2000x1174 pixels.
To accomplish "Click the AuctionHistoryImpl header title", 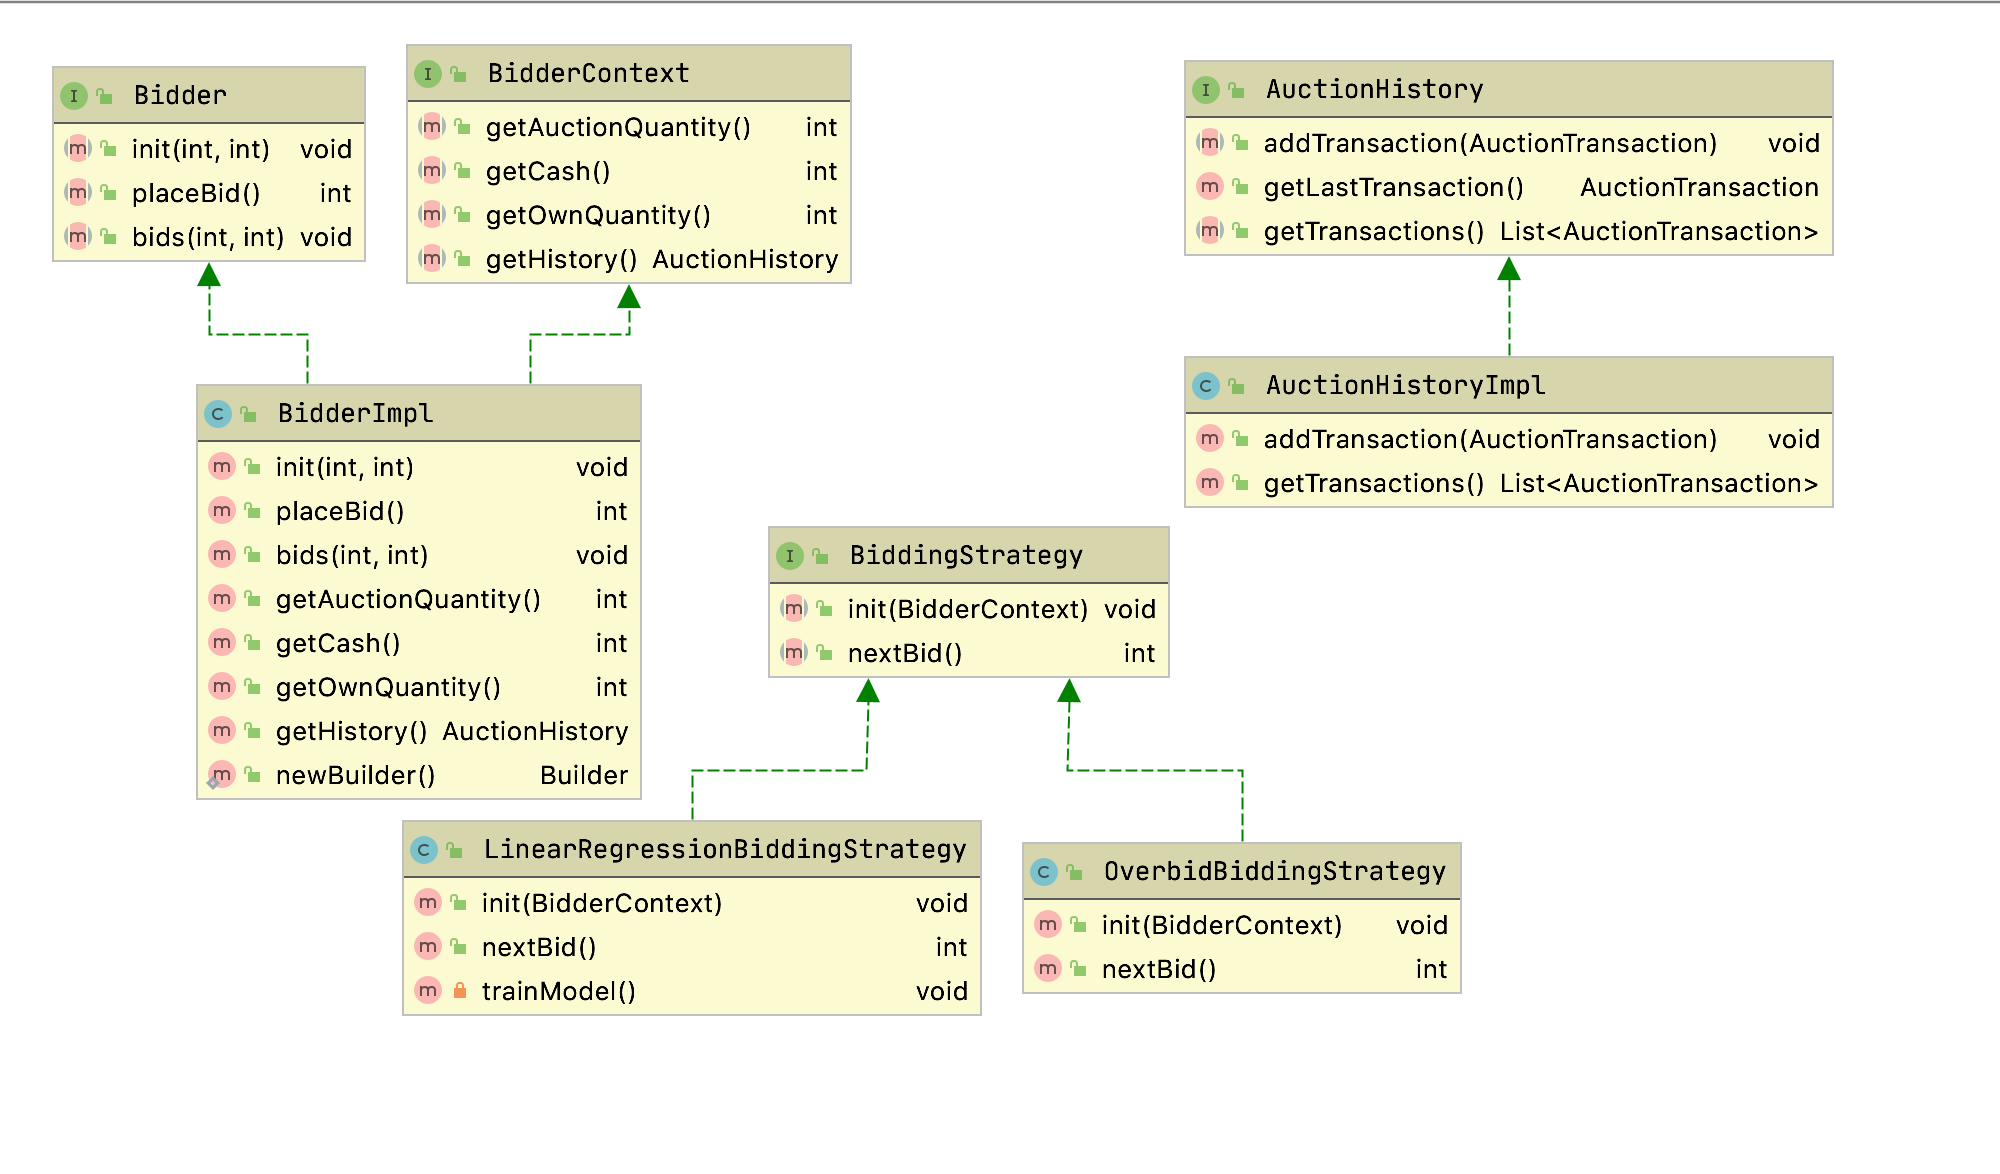I will click(1405, 386).
